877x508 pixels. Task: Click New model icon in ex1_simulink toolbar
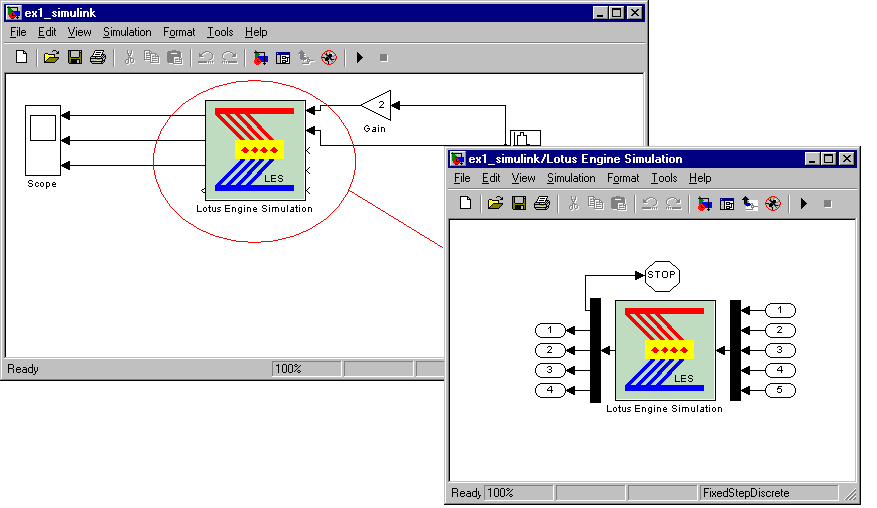pos(21,57)
